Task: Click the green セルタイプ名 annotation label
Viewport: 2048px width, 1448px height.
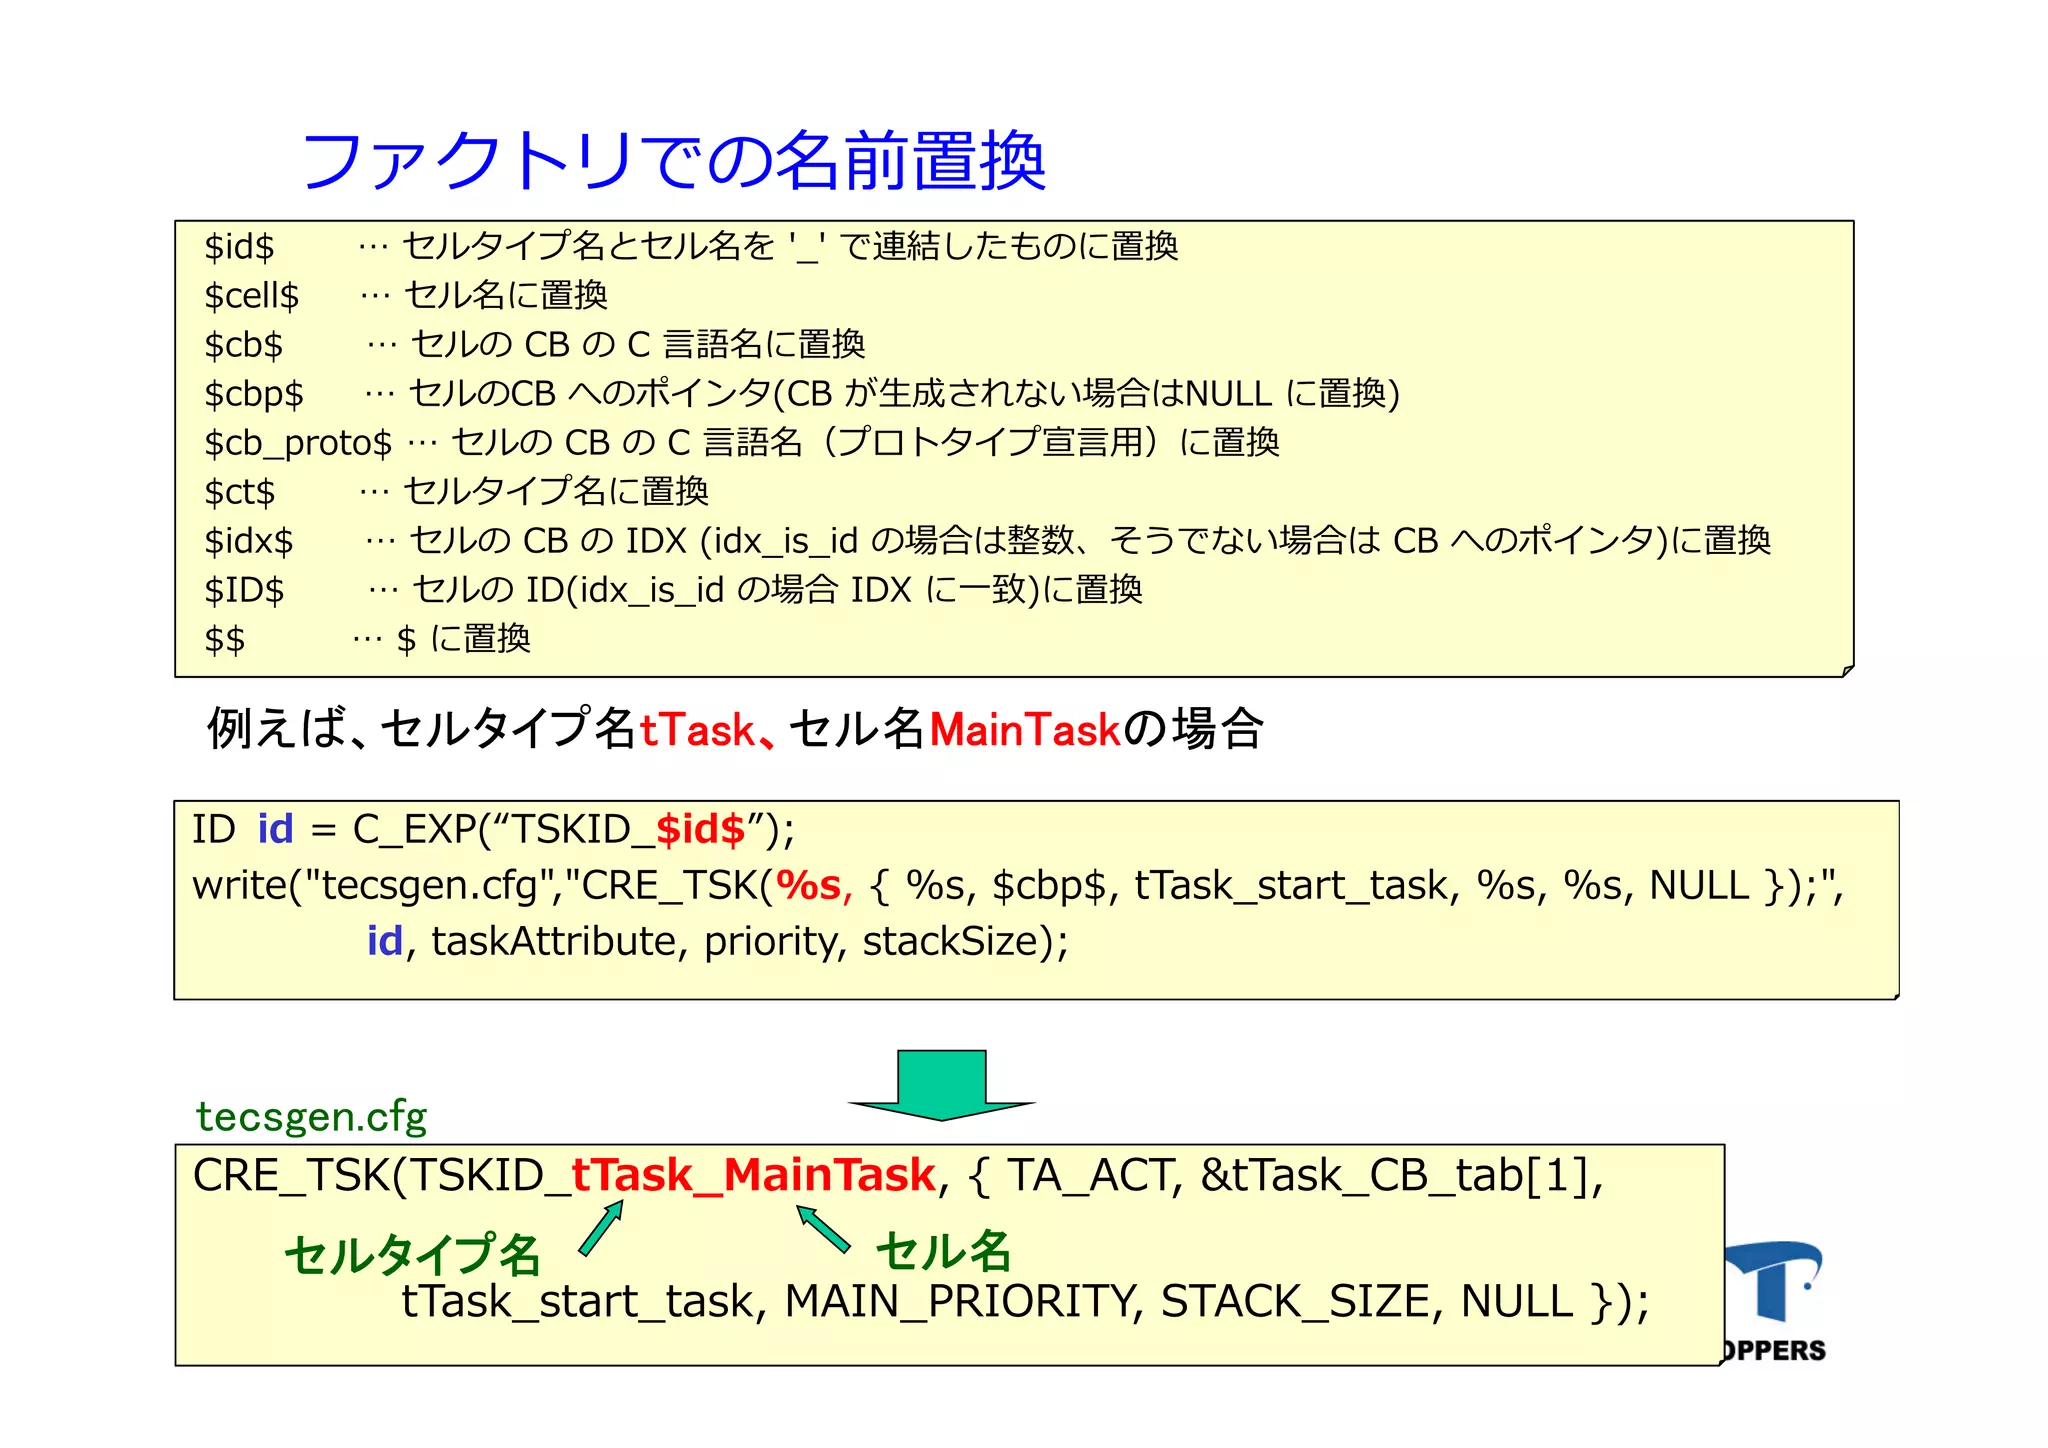Action: coord(412,1254)
